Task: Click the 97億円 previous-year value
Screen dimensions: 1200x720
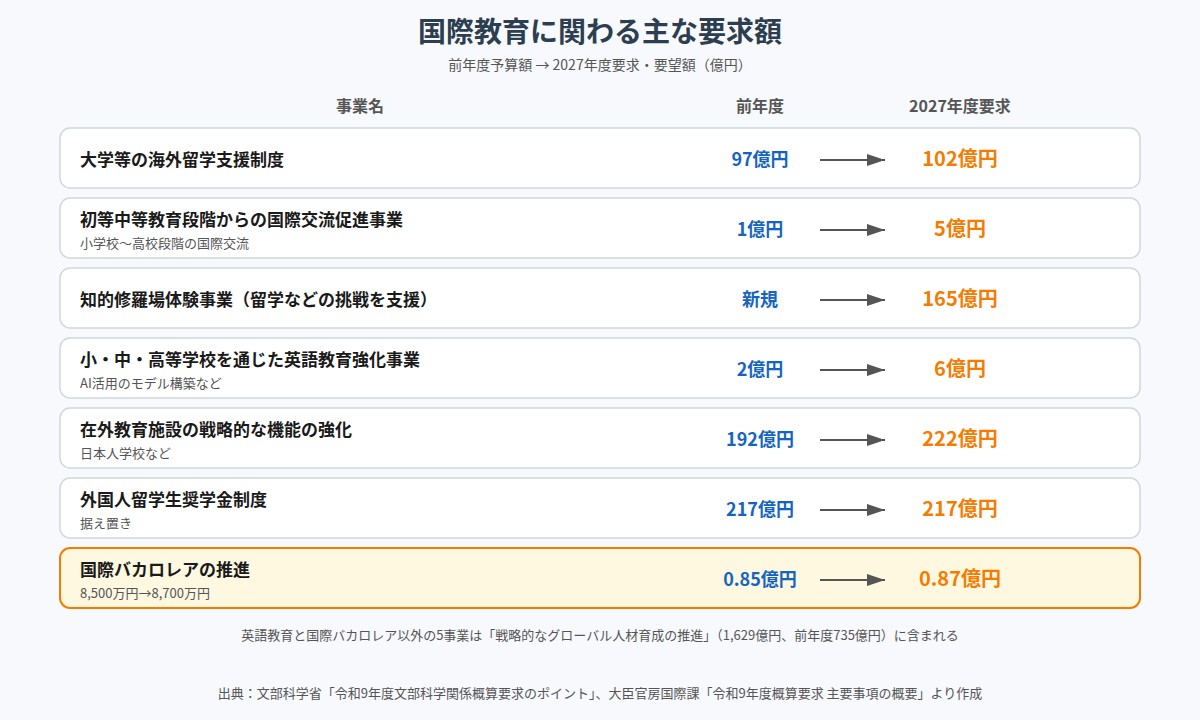Action: click(x=760, y=159)
